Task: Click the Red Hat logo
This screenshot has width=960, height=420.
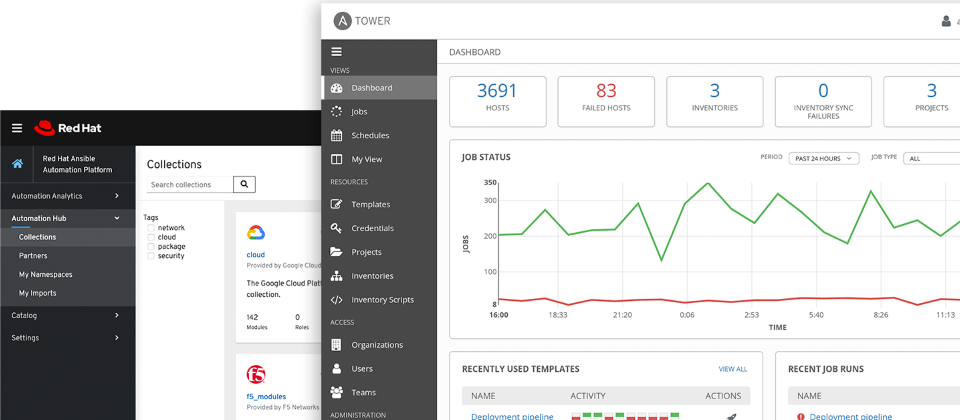Action: 67,128
